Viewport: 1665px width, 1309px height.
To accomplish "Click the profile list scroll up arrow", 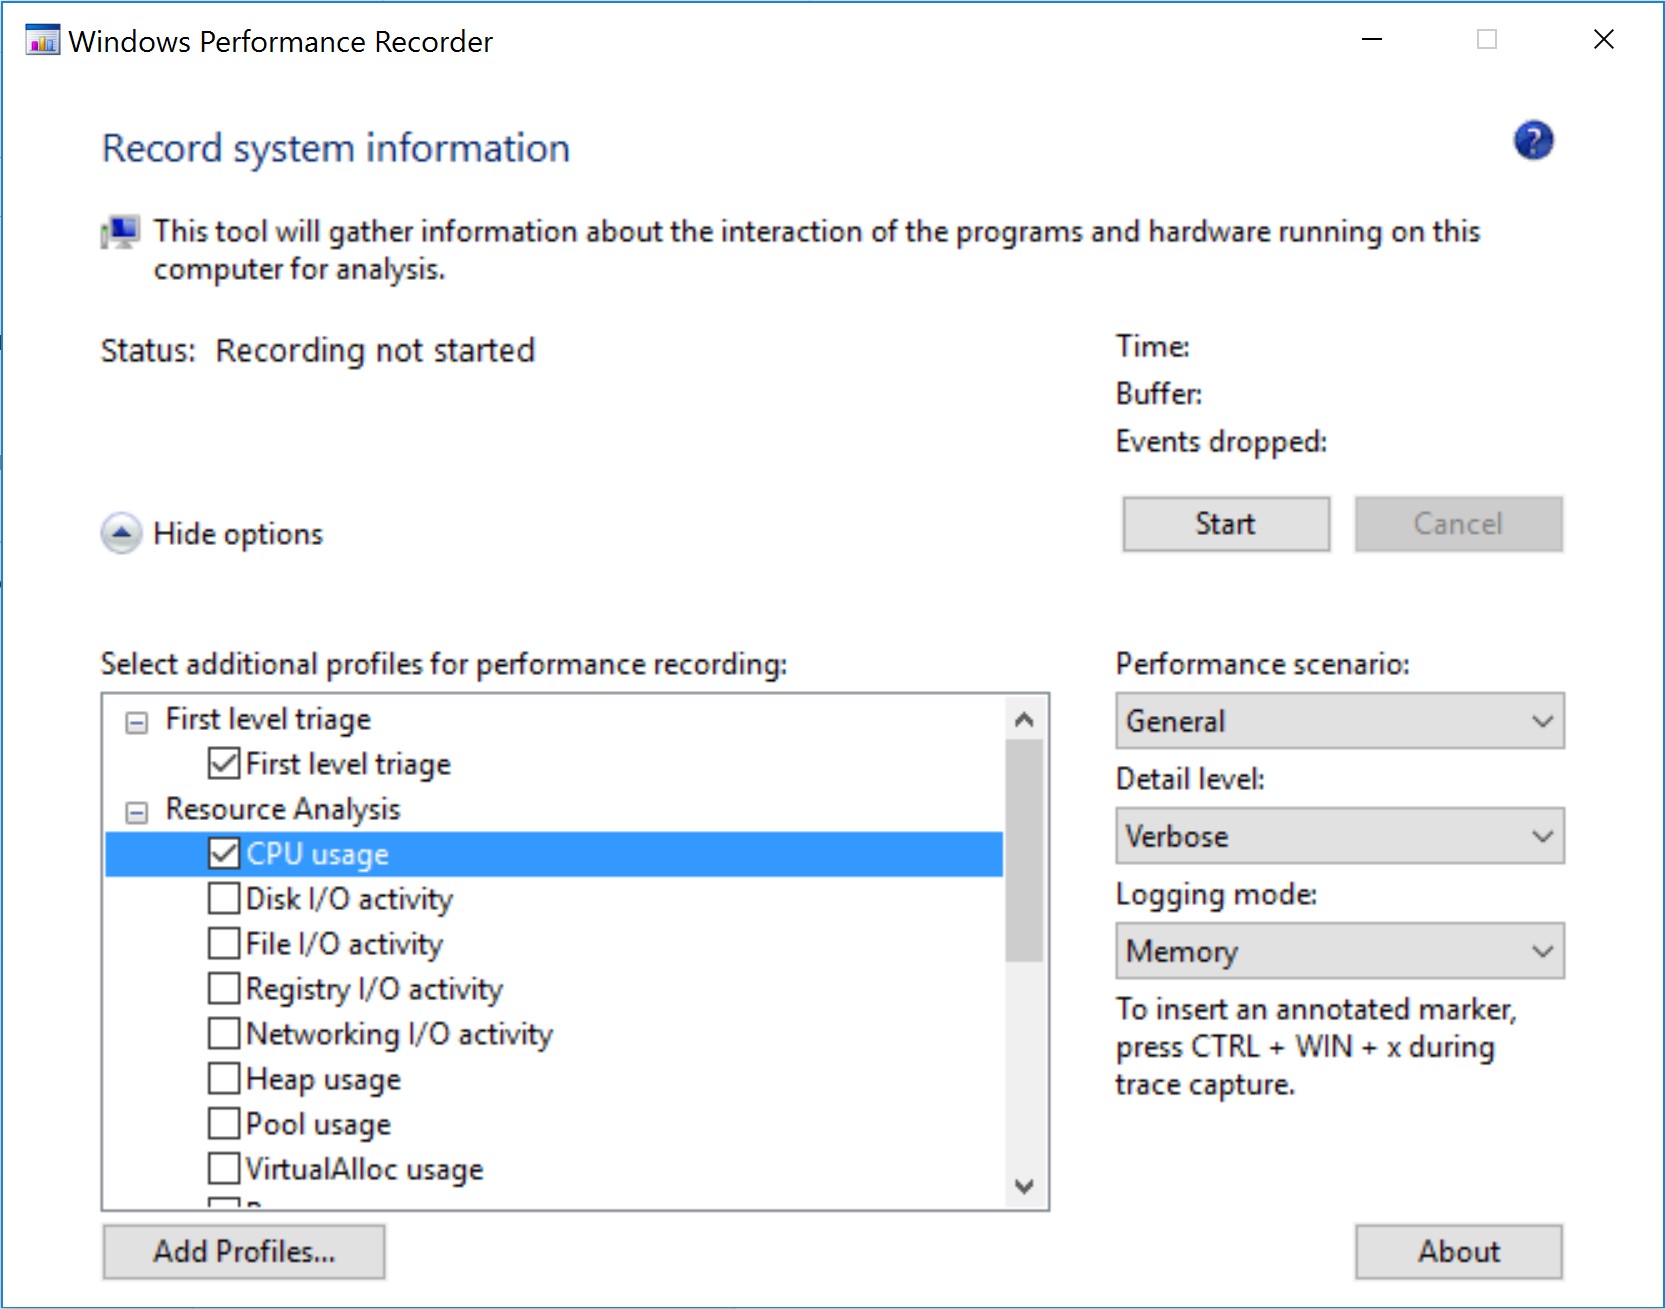I will point(1024,719).
